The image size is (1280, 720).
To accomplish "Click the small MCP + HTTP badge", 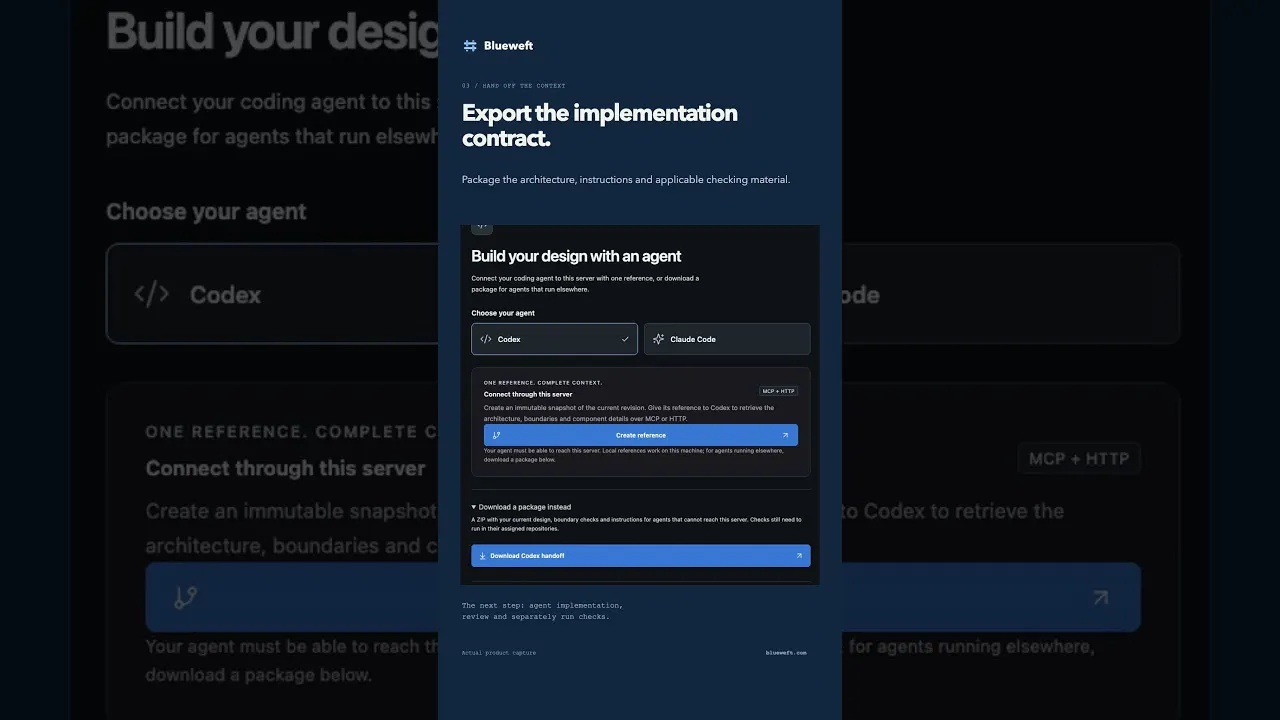I will point(778,391).
